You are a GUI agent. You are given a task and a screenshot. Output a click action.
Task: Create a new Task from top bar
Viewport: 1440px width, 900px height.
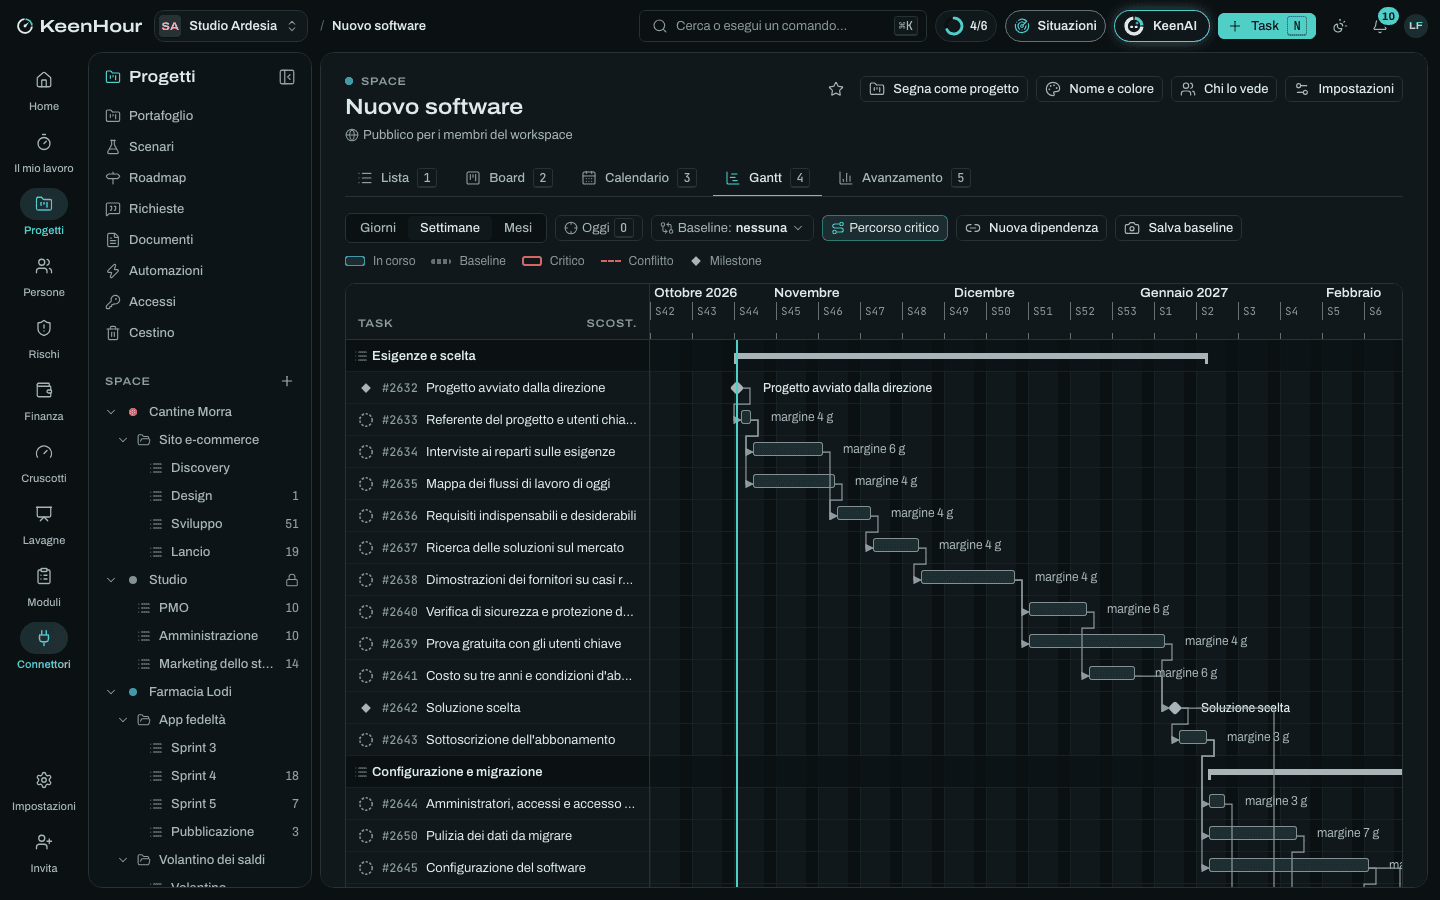1266,26
